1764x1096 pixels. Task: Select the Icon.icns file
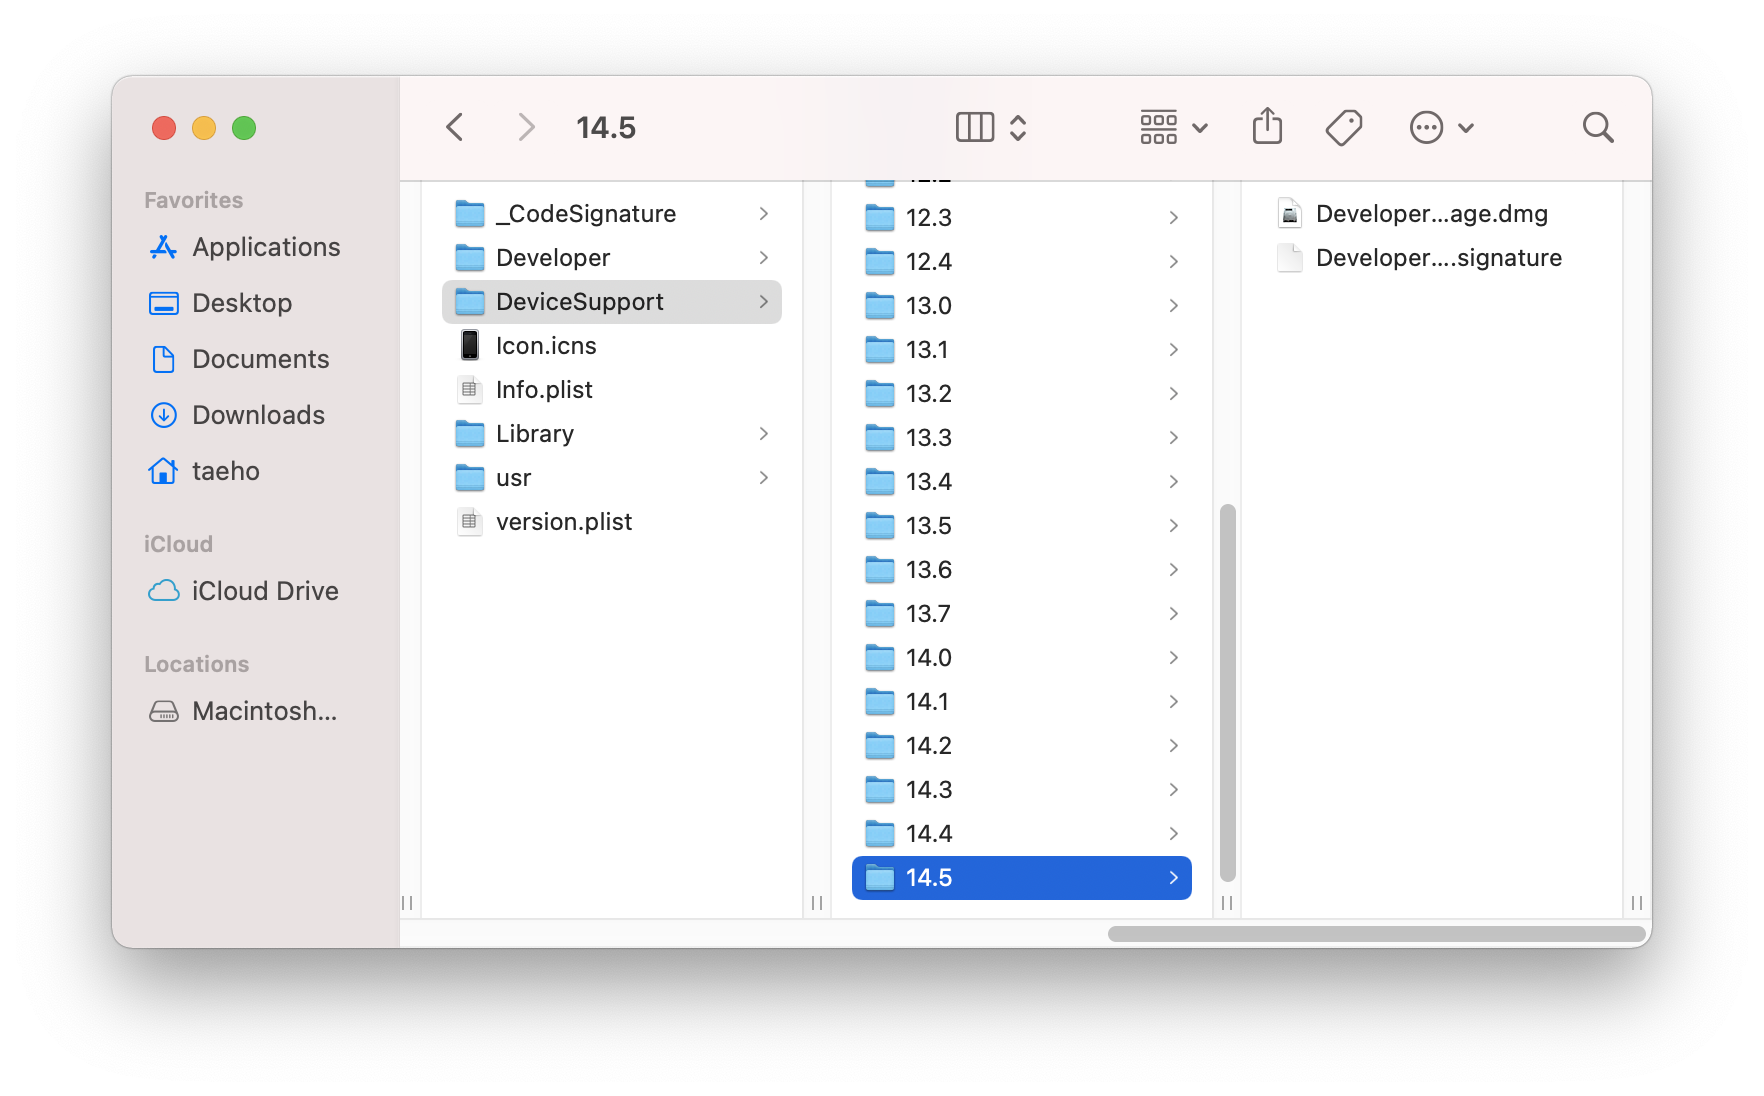pos(612,346)
